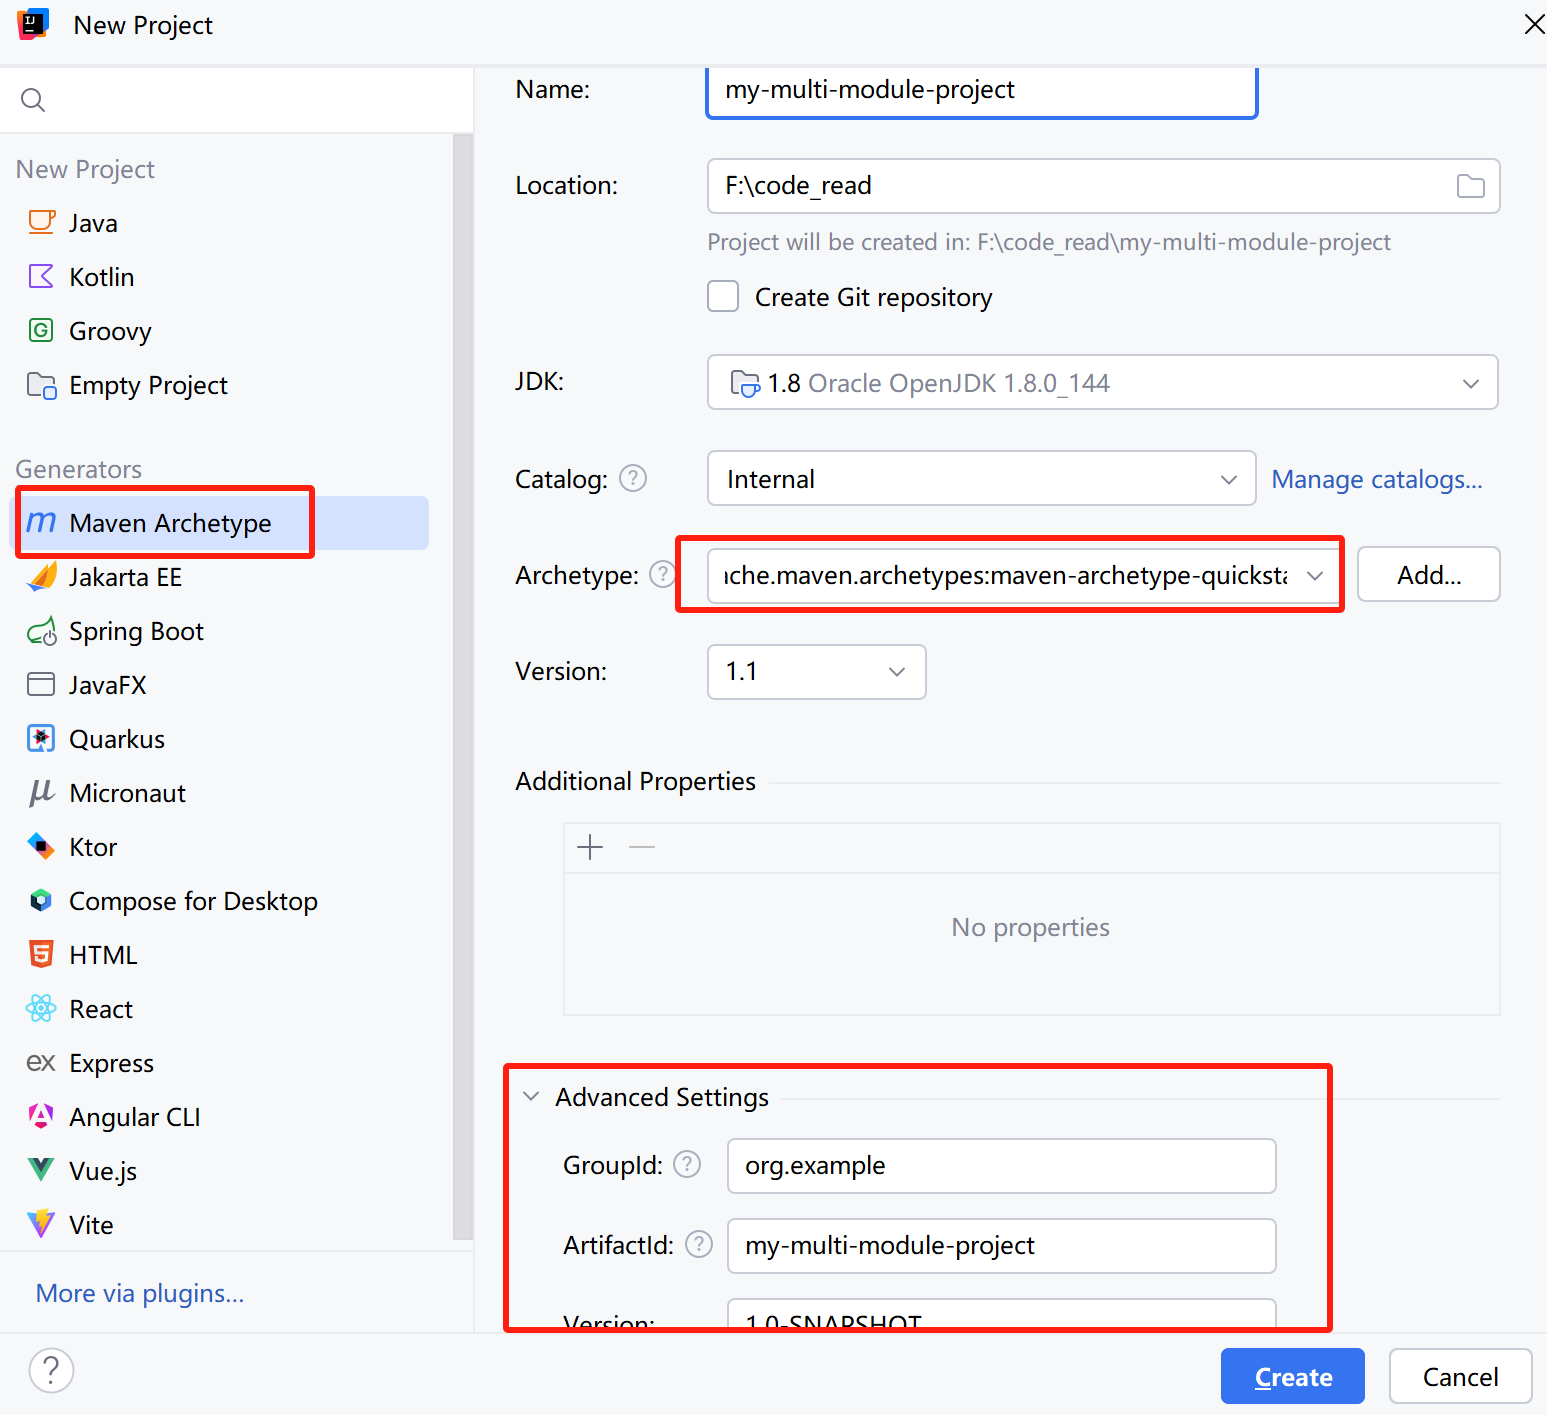Click the Compose for Desktop icon

(41, 901)
